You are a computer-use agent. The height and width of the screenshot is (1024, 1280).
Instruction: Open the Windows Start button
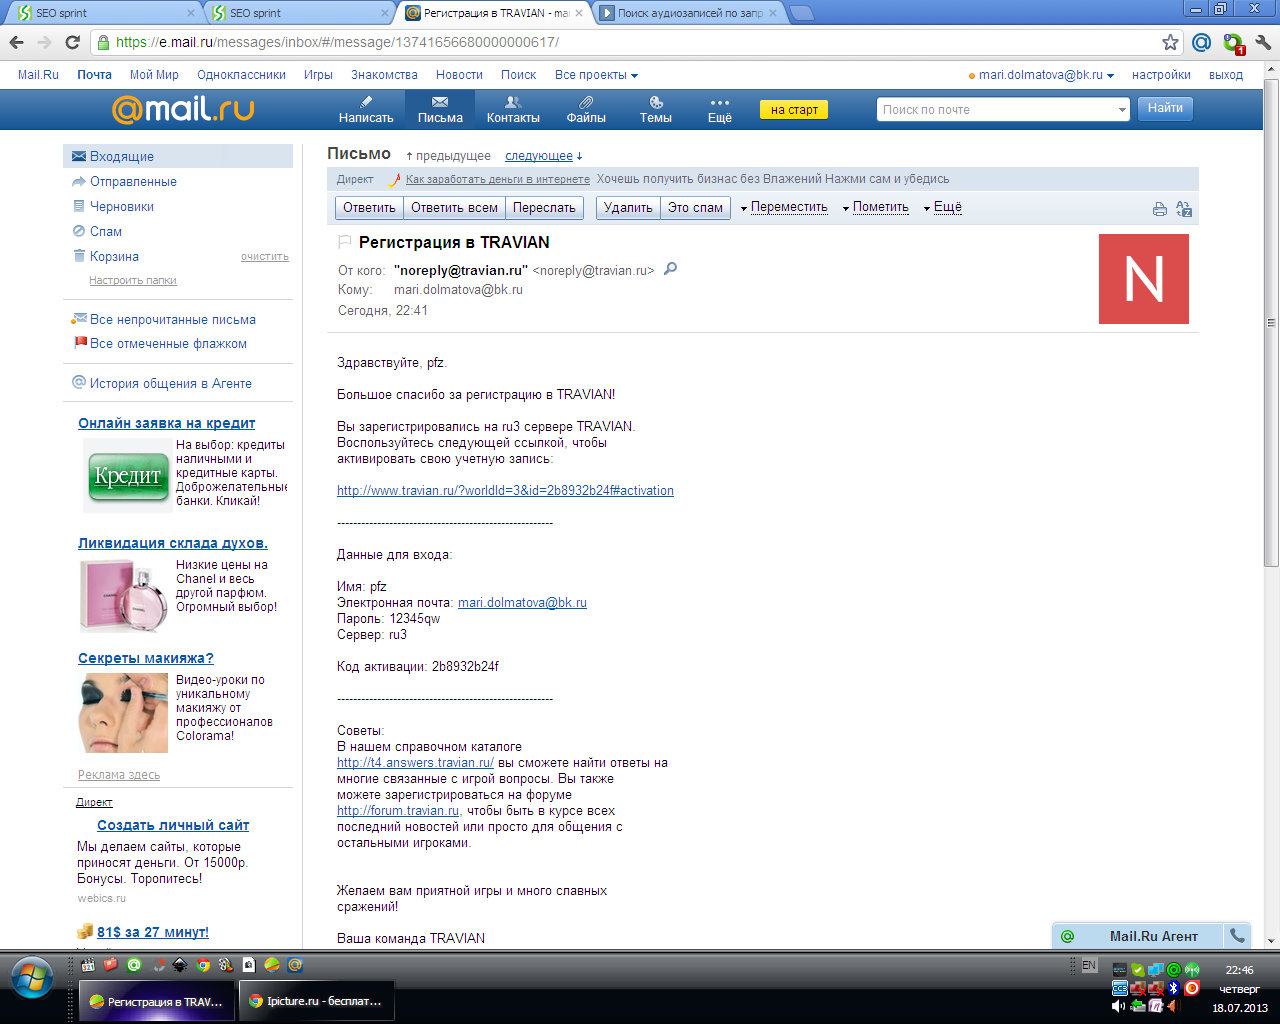32,977
